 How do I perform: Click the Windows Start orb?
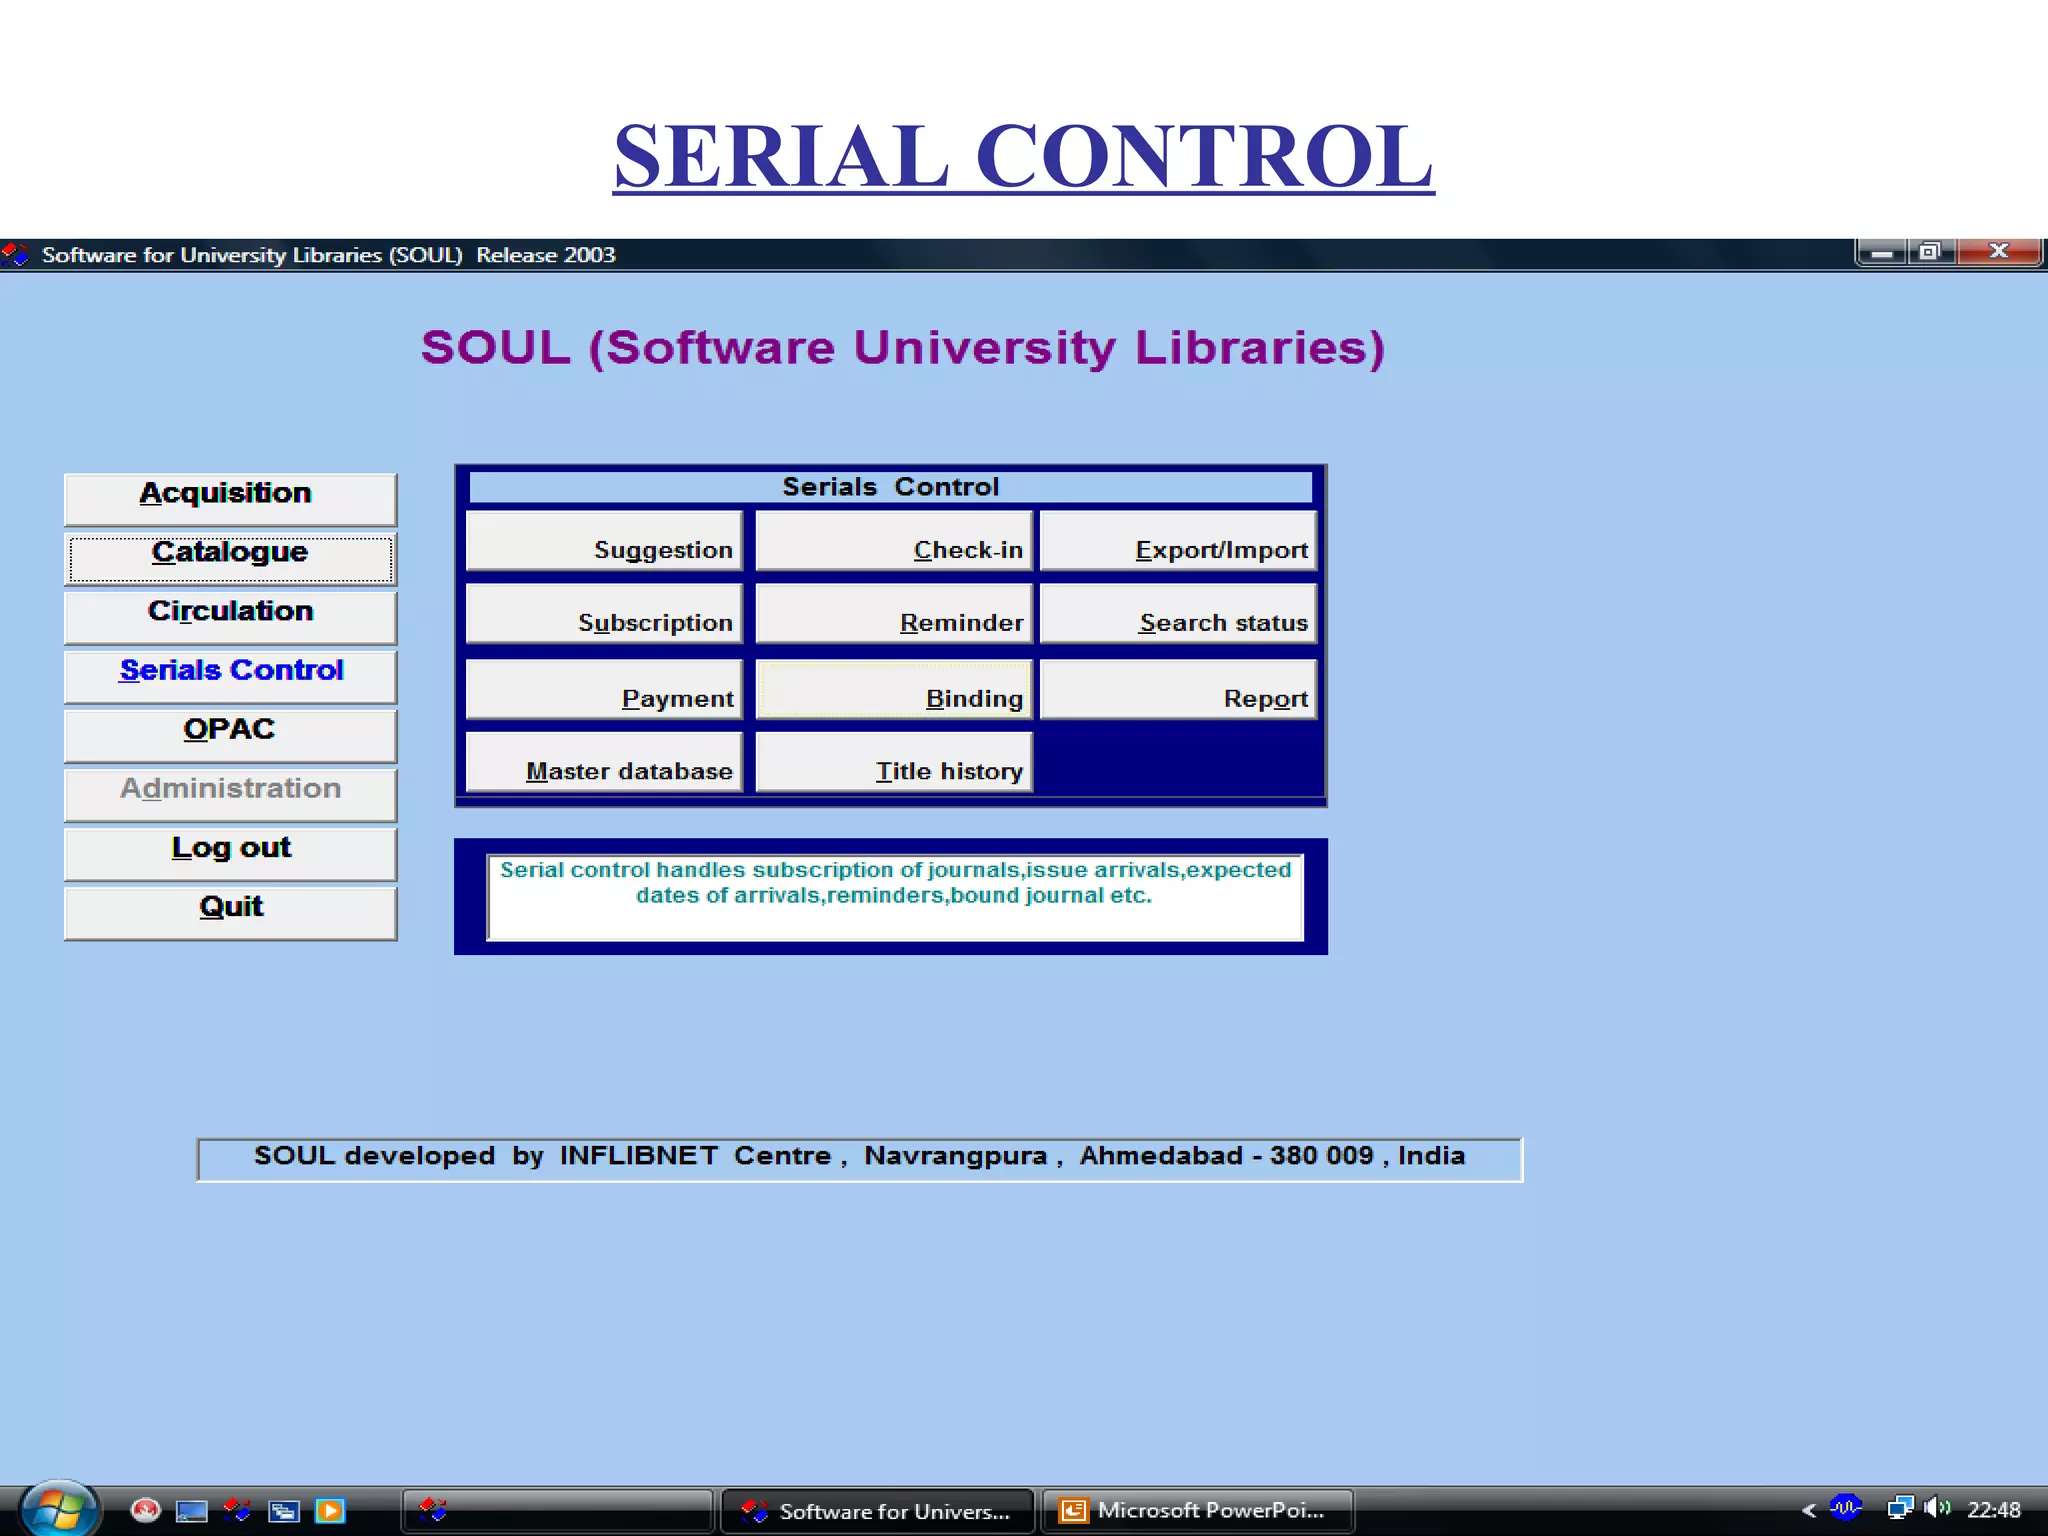pos(58,1509)
